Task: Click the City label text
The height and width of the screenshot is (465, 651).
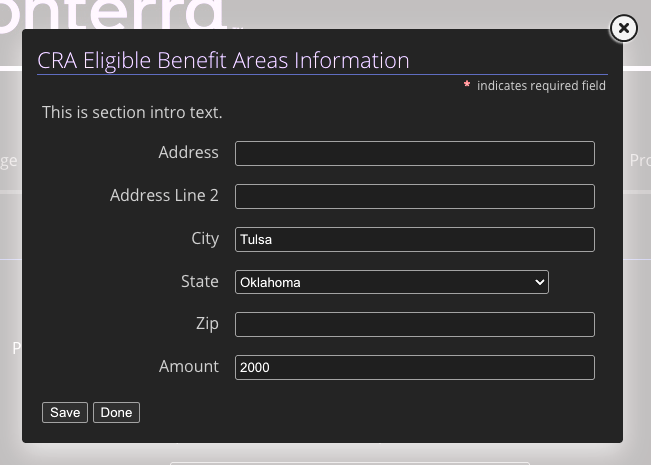Action: click(205, 239)
